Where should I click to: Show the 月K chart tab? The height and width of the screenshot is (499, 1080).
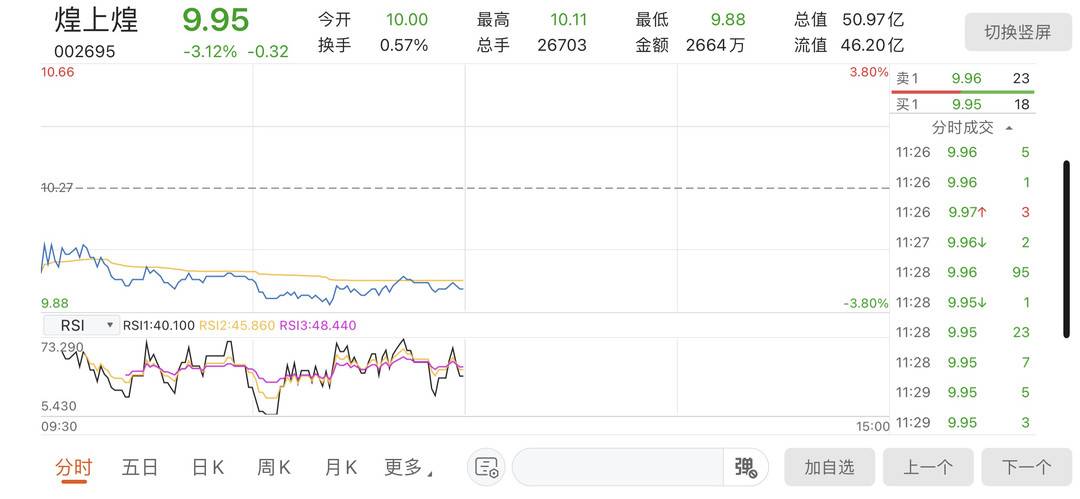click(340, 467)
